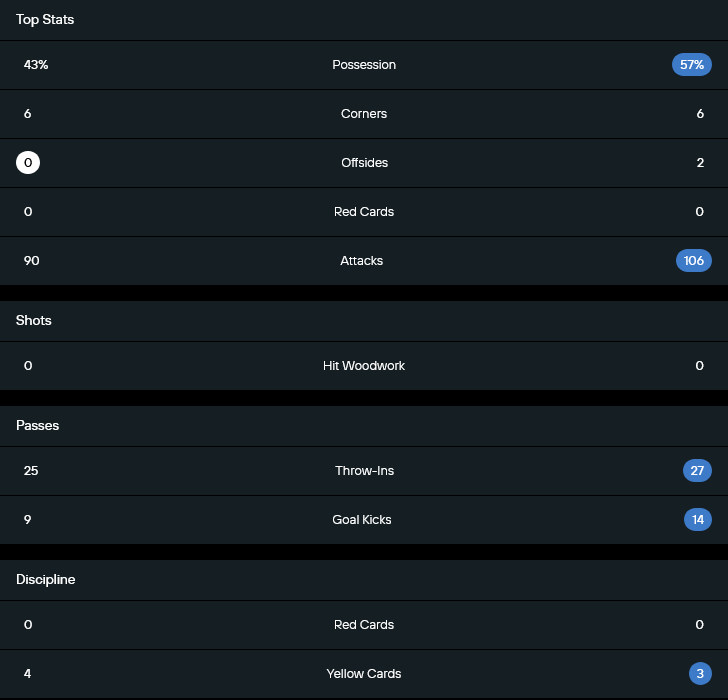Screen dimensions: 728x700
Task: Select the Offsides stat label
Action: pos(364,163)
